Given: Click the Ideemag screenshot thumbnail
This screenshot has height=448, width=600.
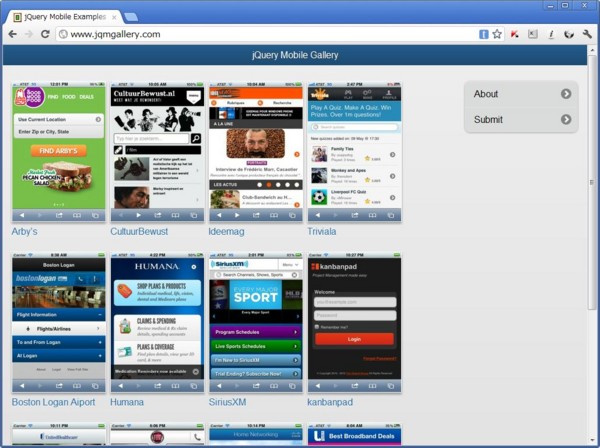Looking at the screenshot, I should [256, 152].
